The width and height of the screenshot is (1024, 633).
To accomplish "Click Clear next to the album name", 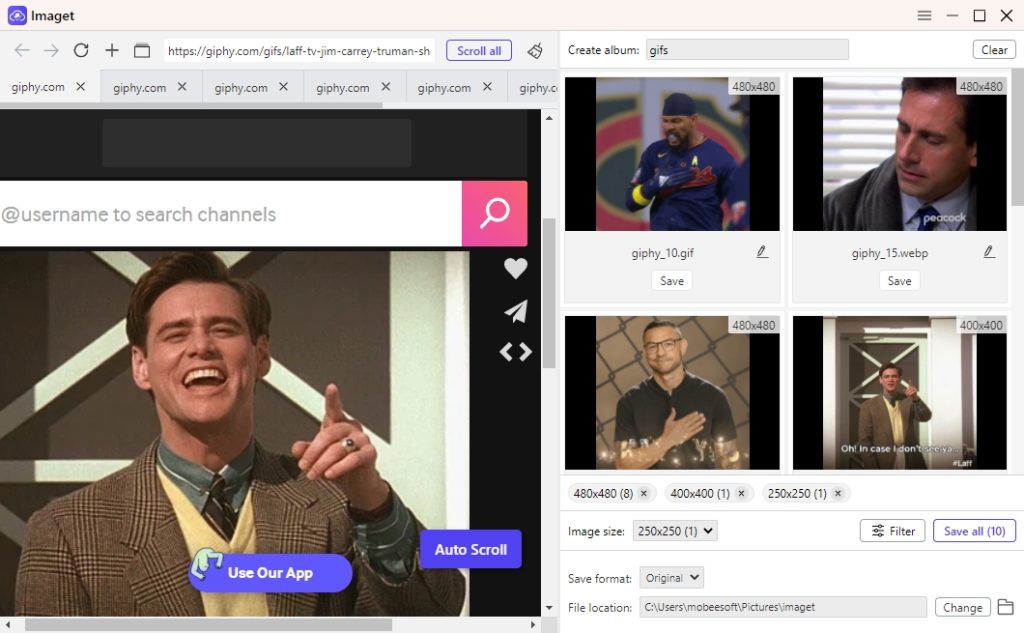I will coord(994,48).
